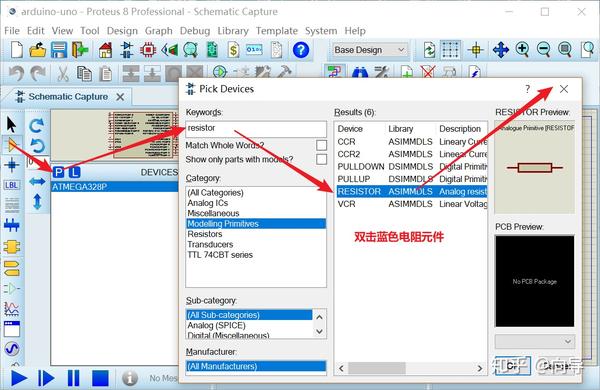600x390 pixels.
Task: Click the resistor symbol preview thumbnail
Action: pyautogui.click(x=535, y=167)
